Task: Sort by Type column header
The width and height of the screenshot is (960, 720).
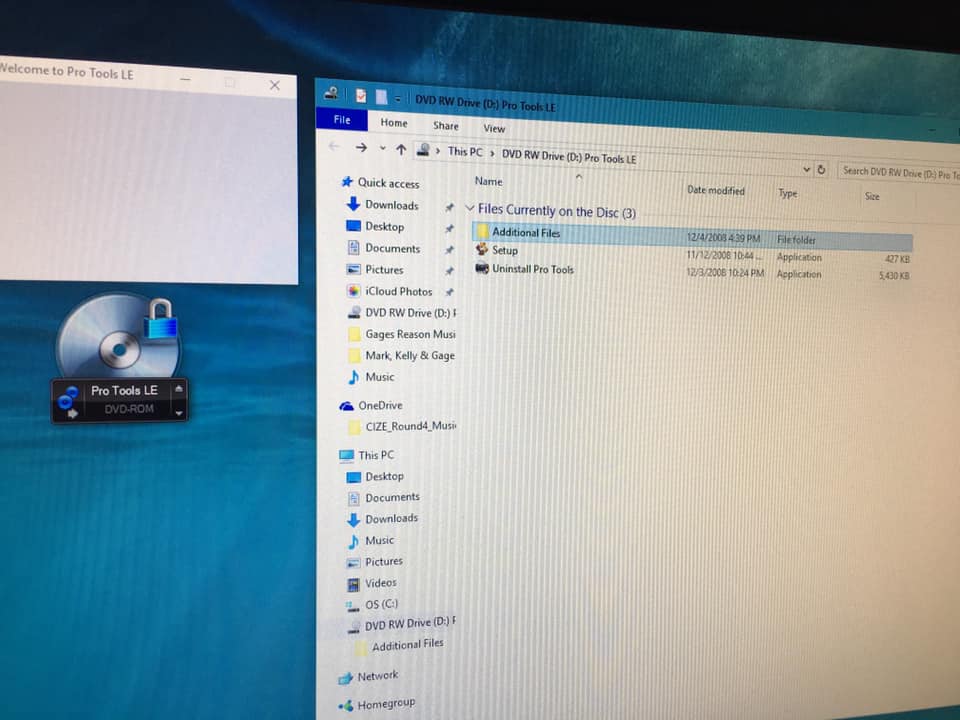Action: [x=787, y=193]
